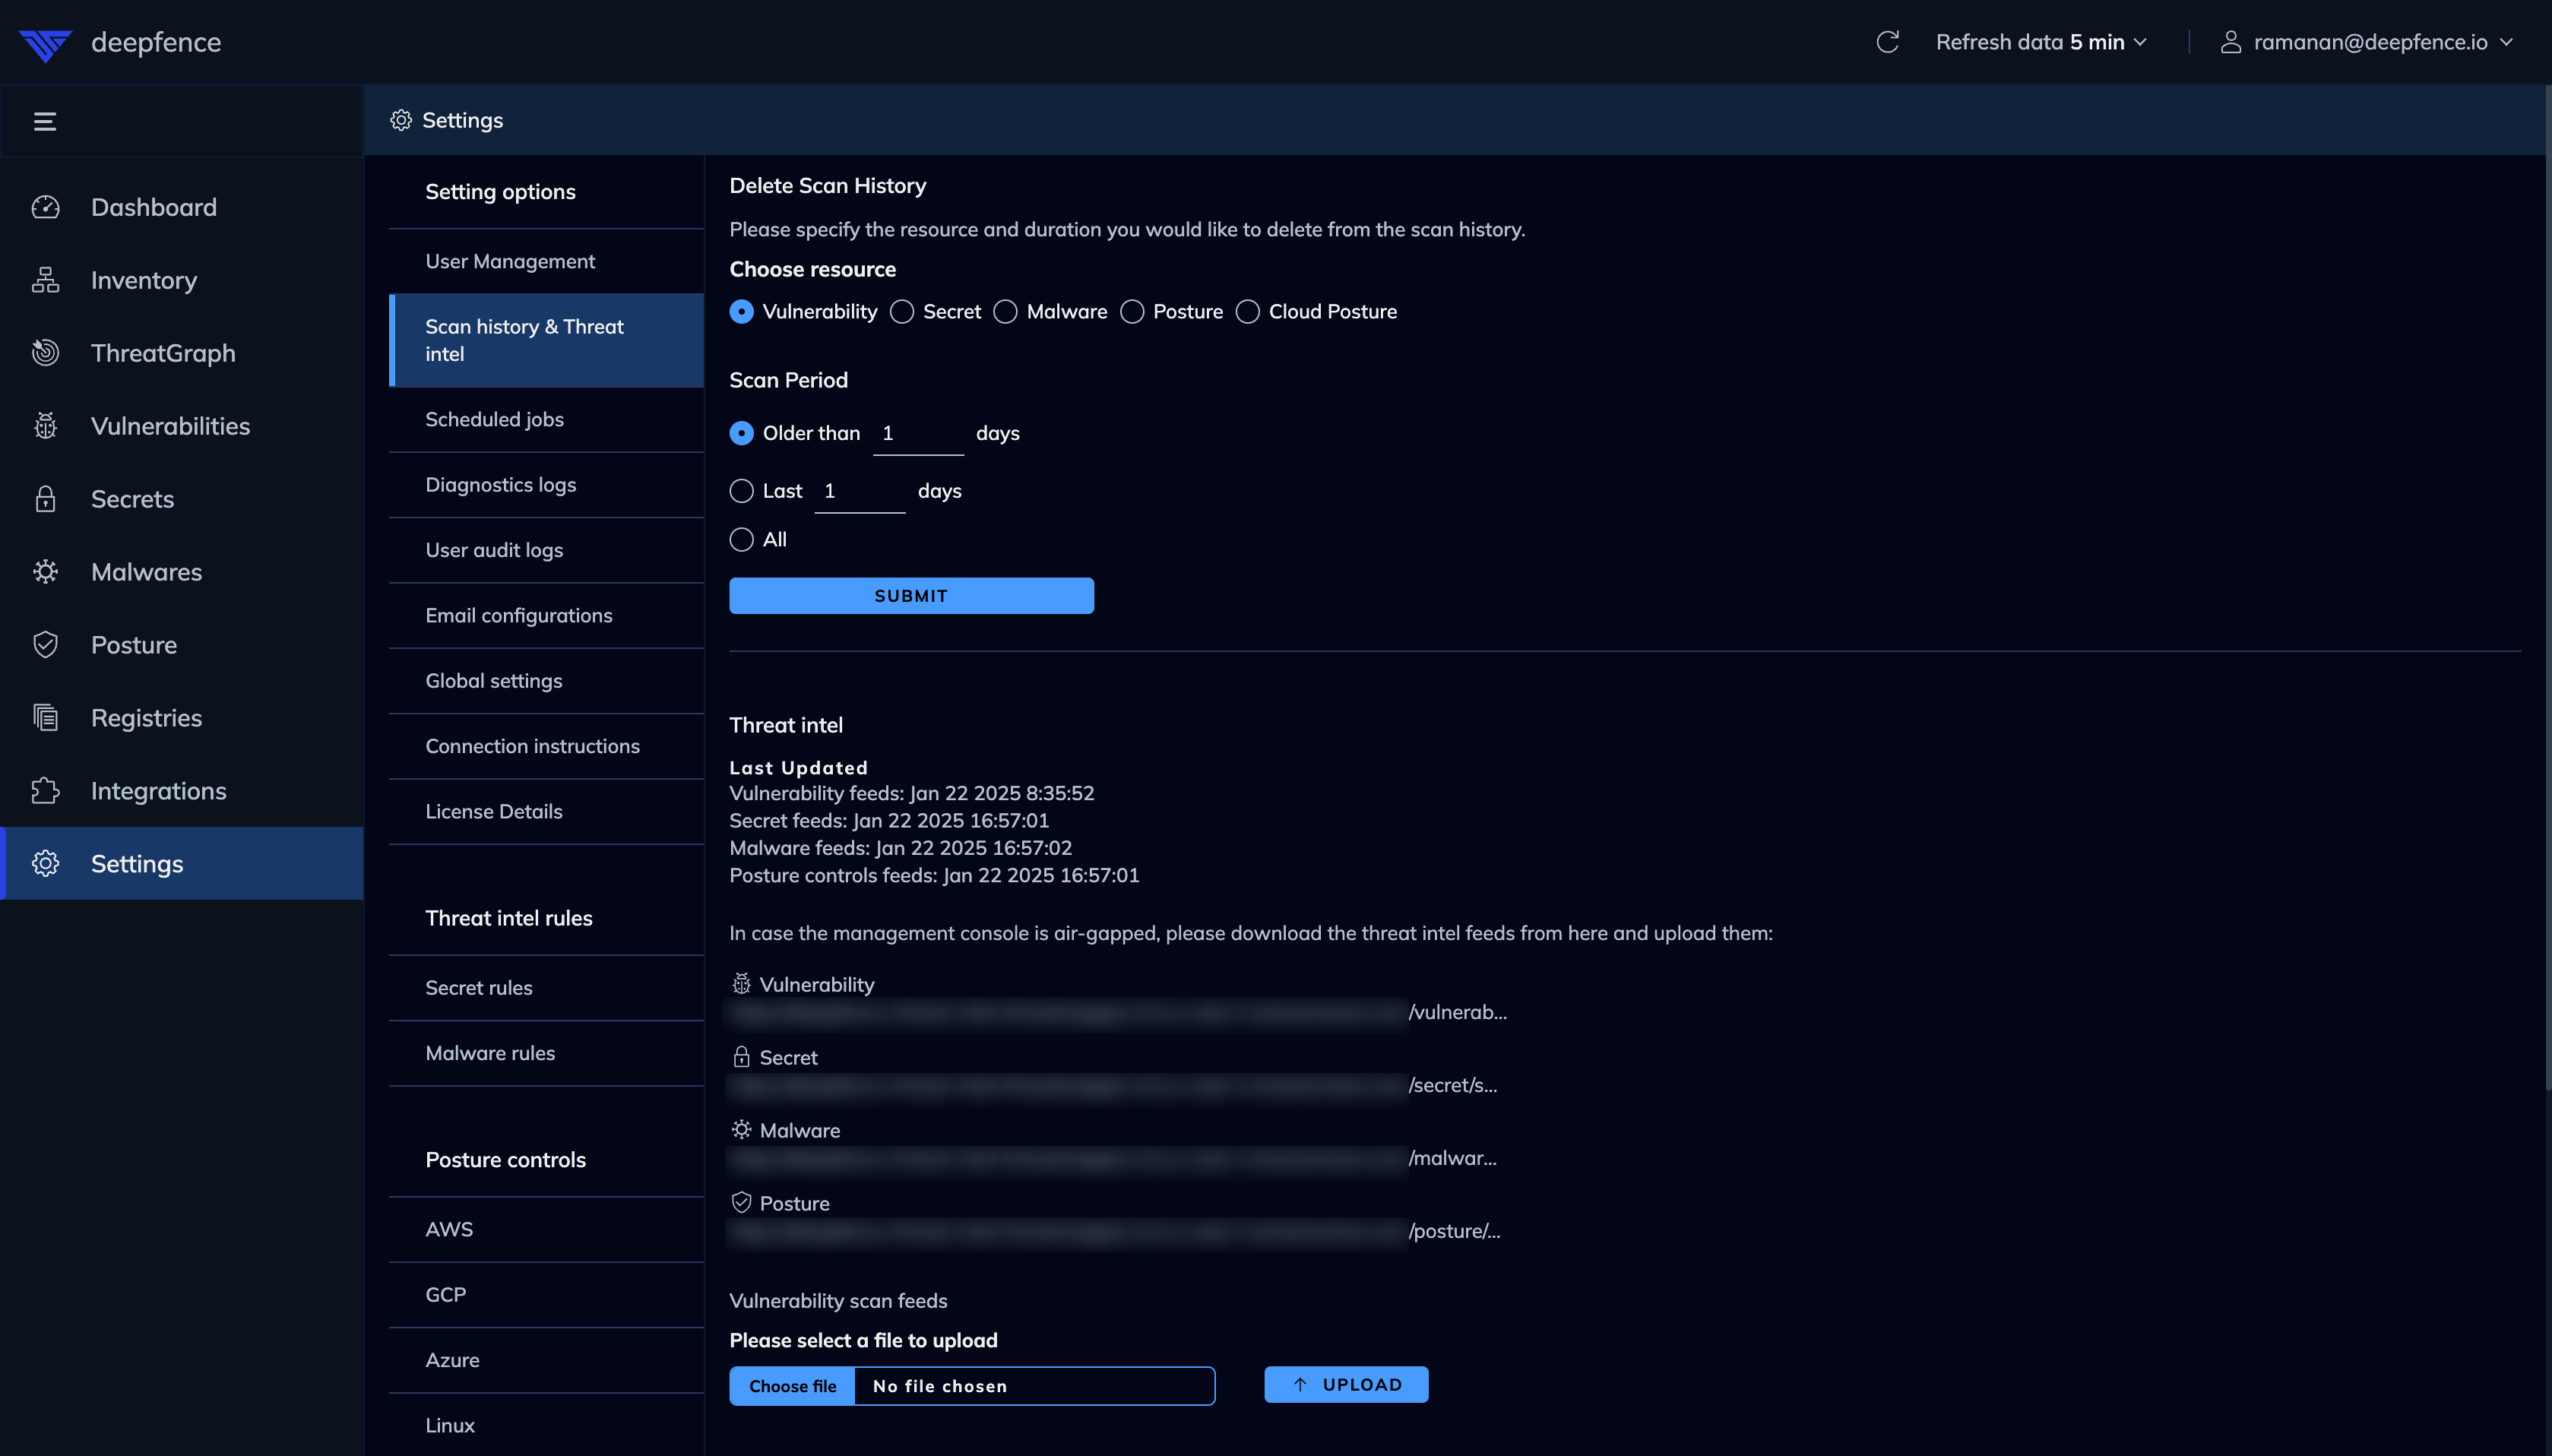Screen dimensions: 2552x1456
Task: Go to Dashboard in the sidebar
Action: 182,207
